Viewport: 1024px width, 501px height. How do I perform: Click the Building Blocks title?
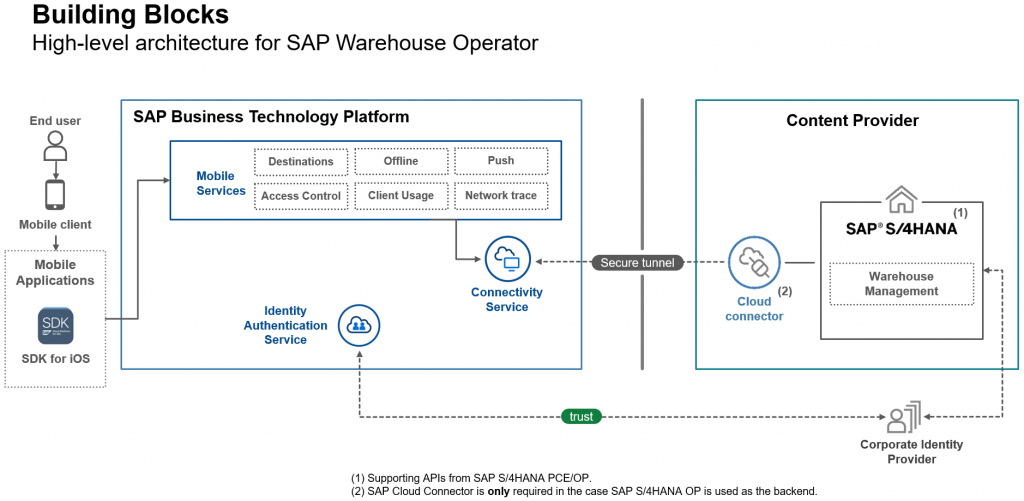click(x=131, y=14)
